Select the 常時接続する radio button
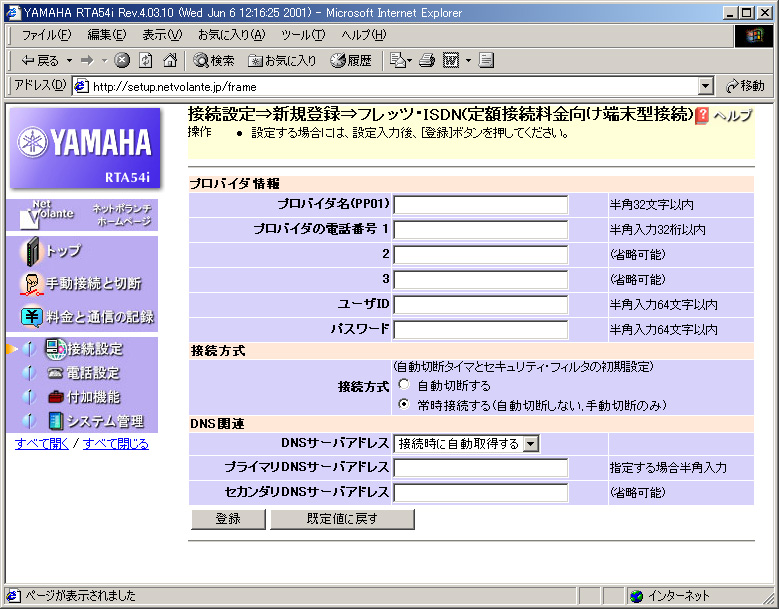Image resolution: width=779 pixels, height=609 pixels. tap(404, 405)
